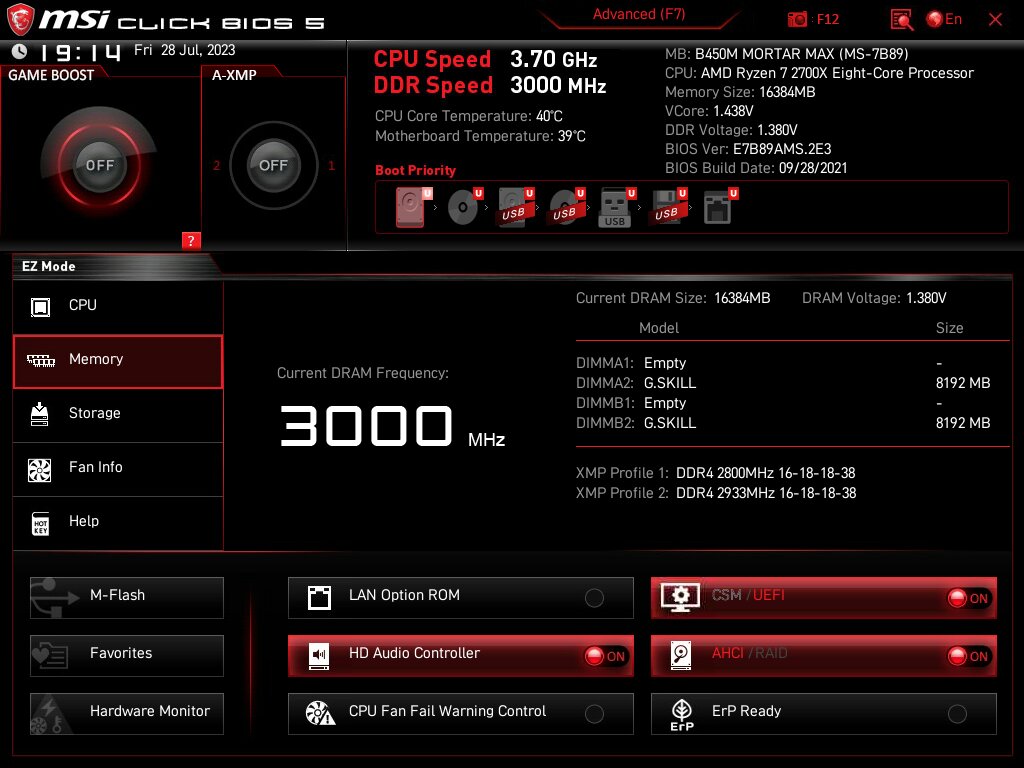
Task: Switch to Advanced (F7) mode
Action: tap(639, 15)
